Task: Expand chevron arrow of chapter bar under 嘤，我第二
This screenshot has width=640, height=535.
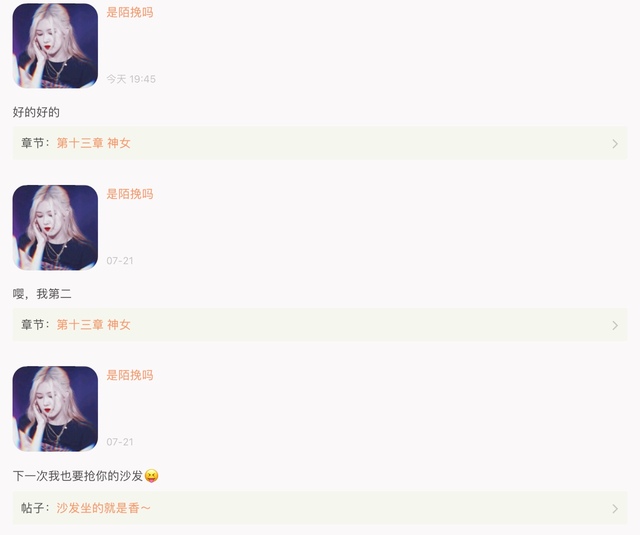Action: click(615, 325)
